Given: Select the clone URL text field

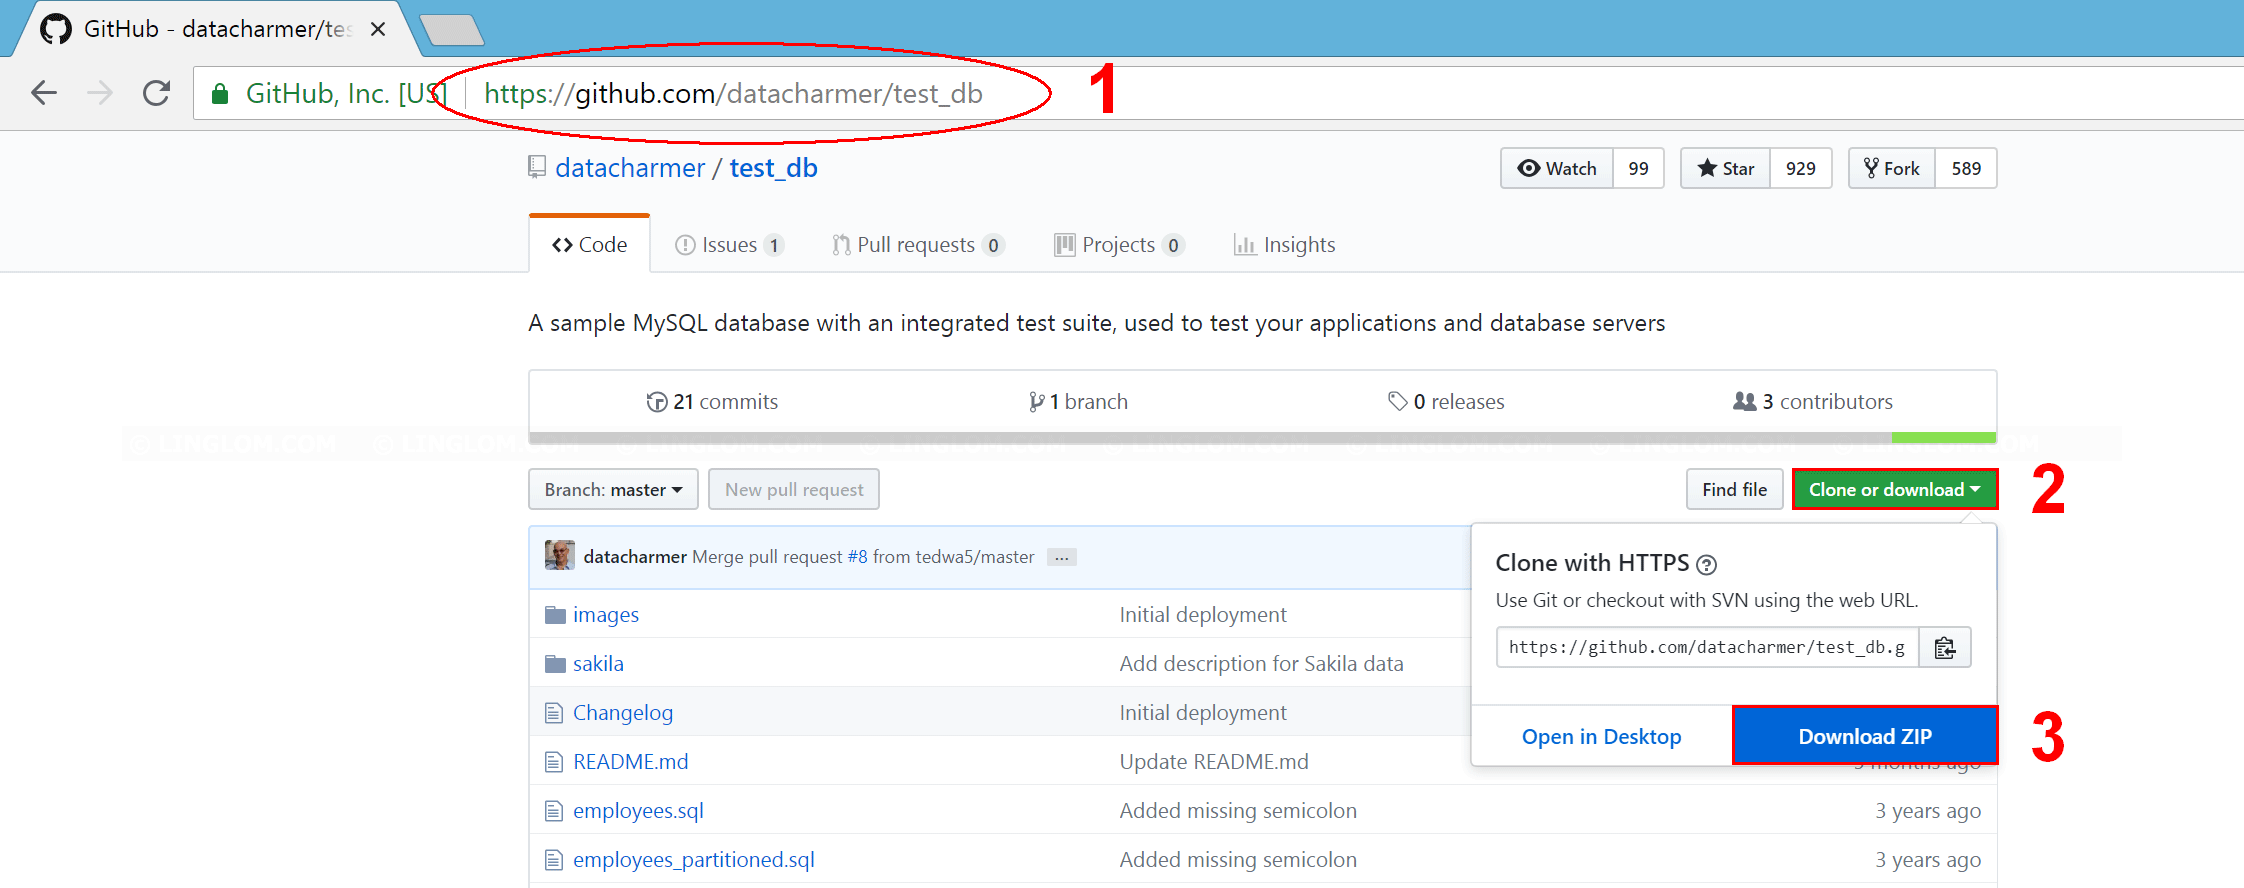Looking at the screenshot, I should [x=1707, y=647].
